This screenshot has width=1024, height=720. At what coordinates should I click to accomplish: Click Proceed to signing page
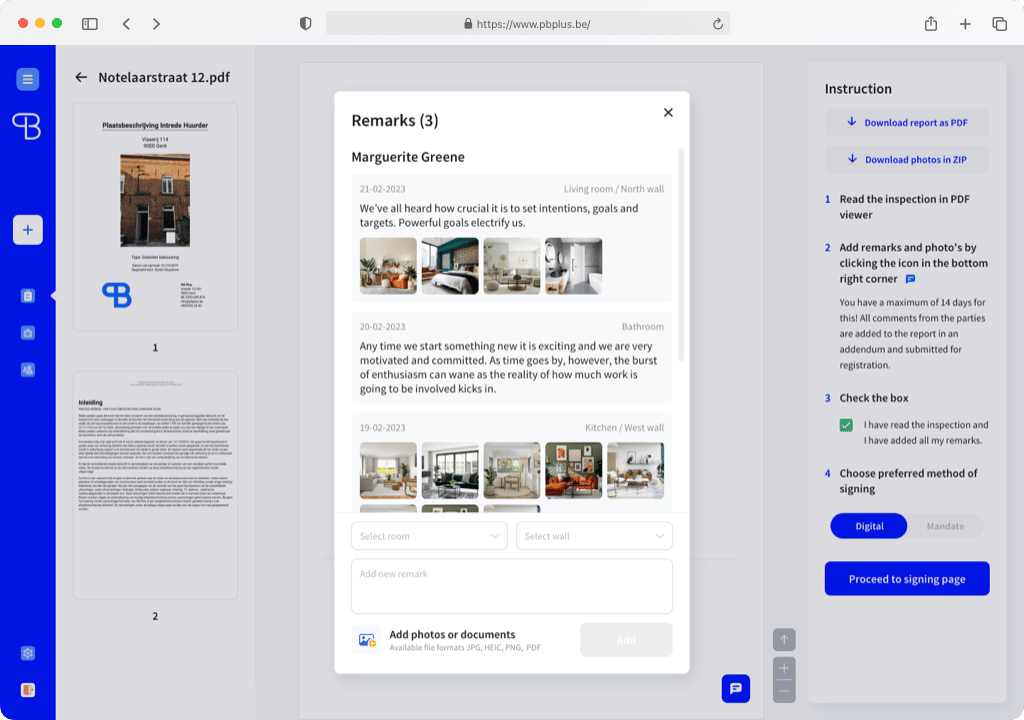907,579
